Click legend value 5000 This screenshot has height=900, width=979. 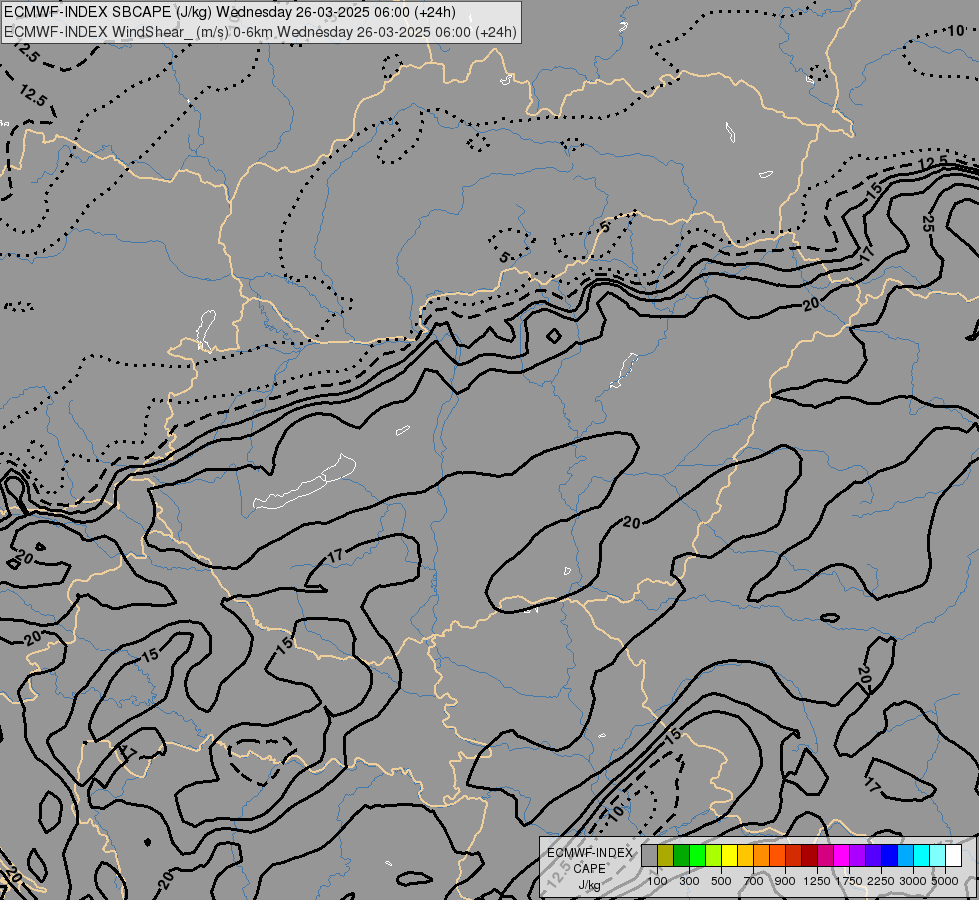[945, 881]
